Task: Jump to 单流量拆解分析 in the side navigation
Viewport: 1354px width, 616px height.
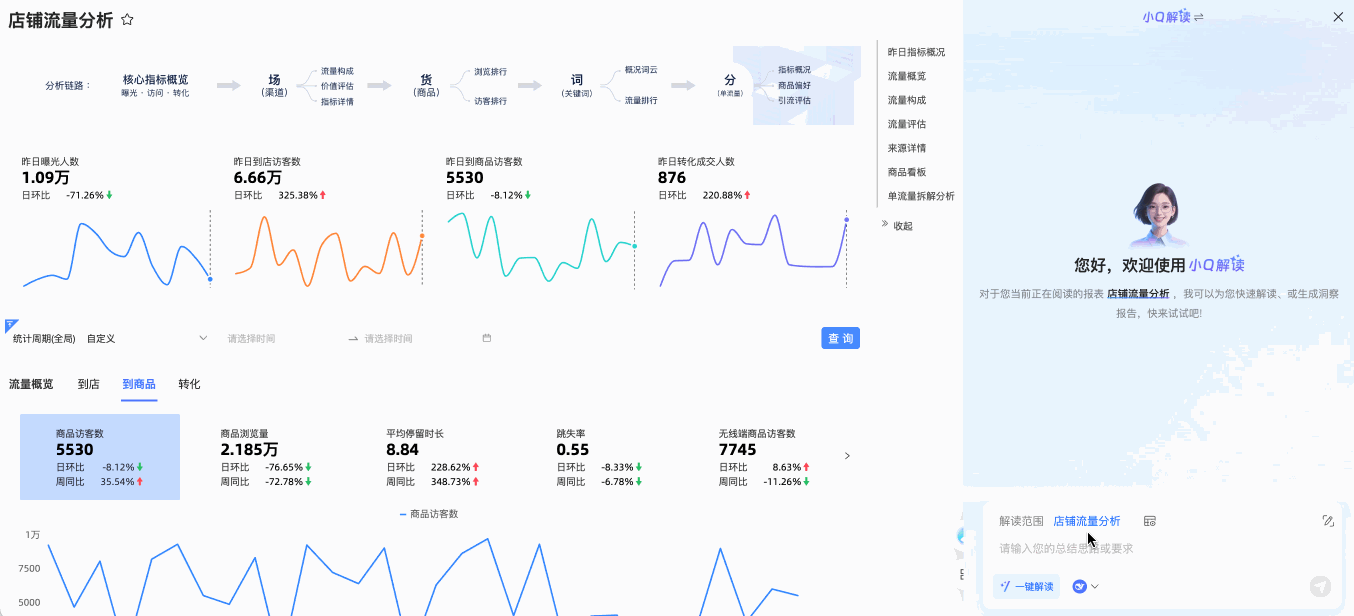Action: (x=921, y=196)
